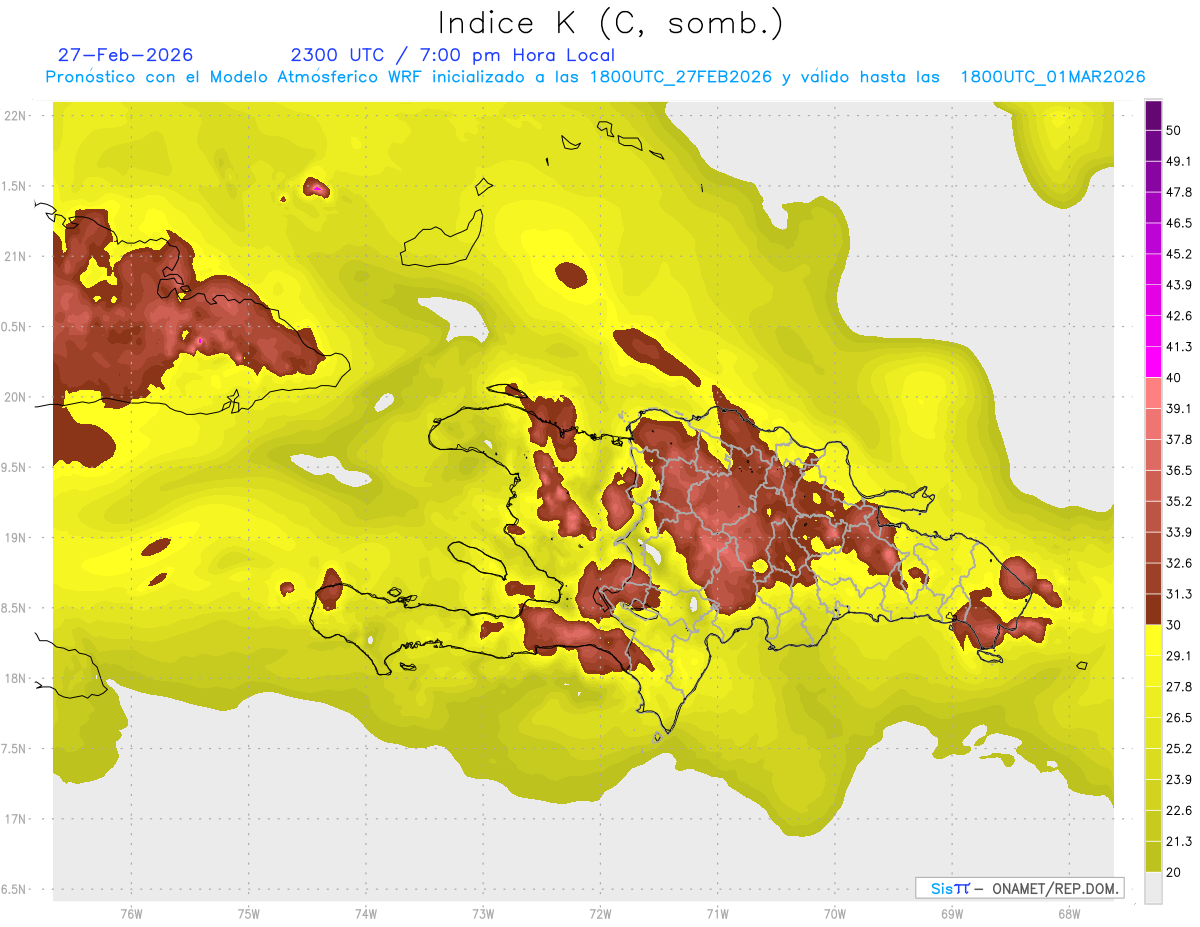Click the '1800UTC_01MAR2026' valid-until time text
Viewport: 1200px width, 927px height.
point(1053,77)
